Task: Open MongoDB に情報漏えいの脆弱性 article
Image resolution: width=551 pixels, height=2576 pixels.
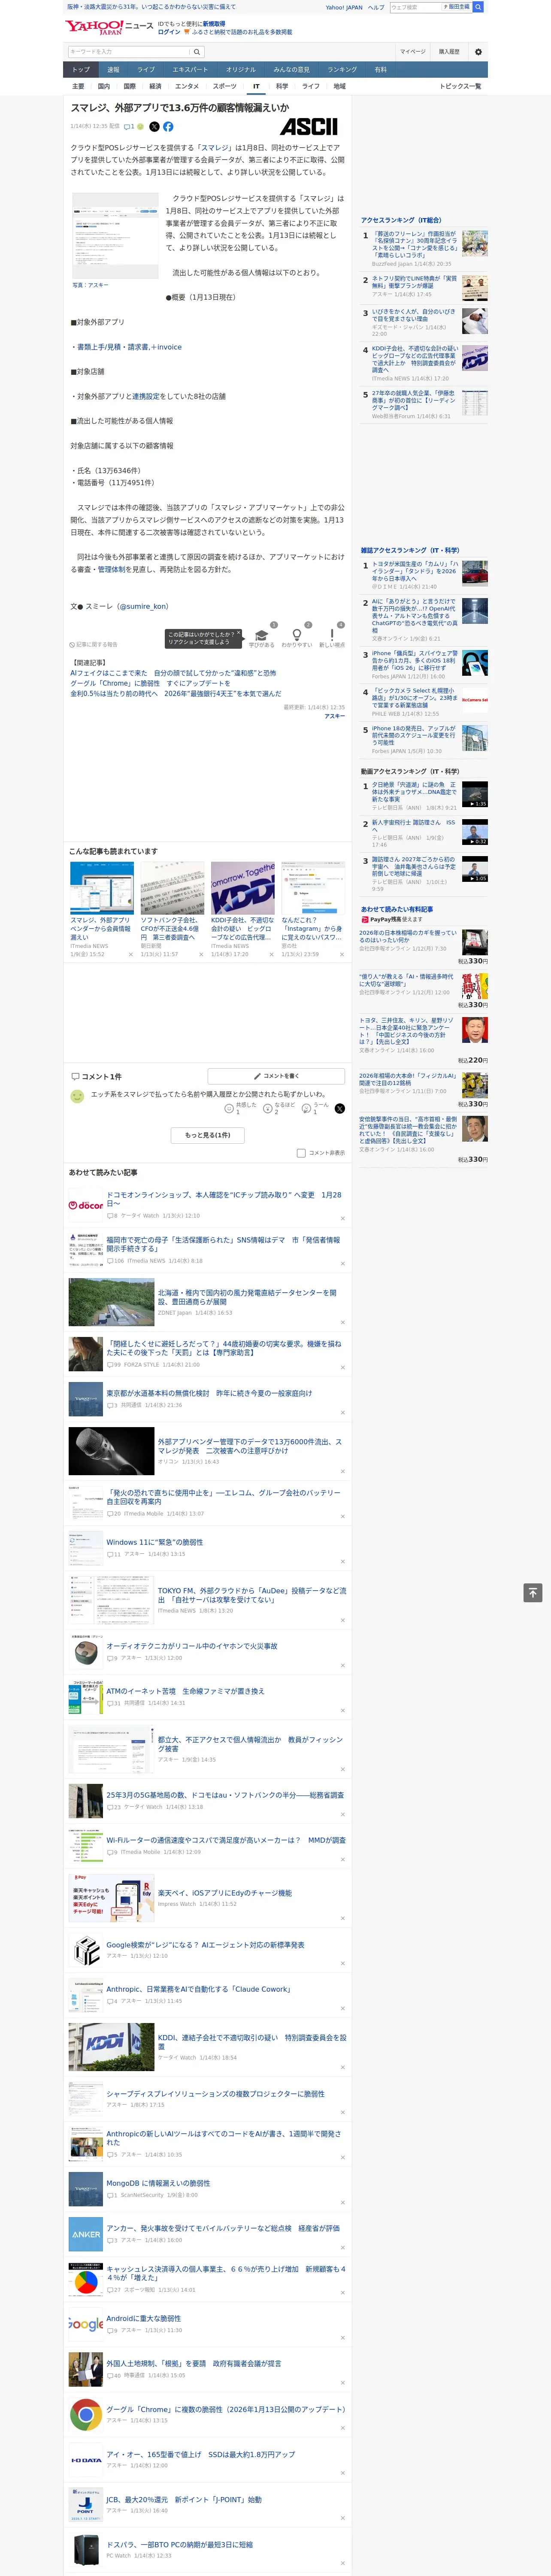Action: point(158,2183)
